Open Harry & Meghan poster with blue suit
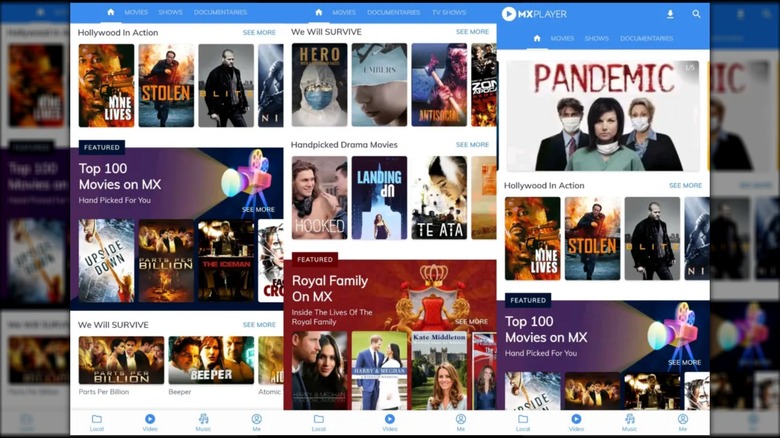The height and width of the screenshot is (438, 780). [x=379, y=371]
